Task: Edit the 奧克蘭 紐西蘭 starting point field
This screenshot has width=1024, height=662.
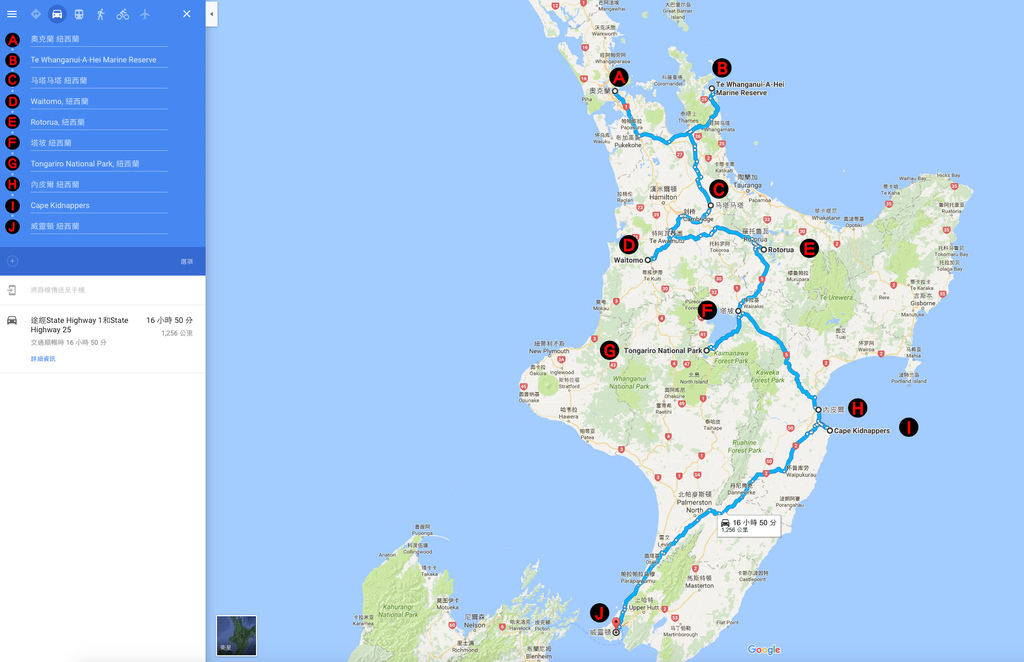Action: 99,39
